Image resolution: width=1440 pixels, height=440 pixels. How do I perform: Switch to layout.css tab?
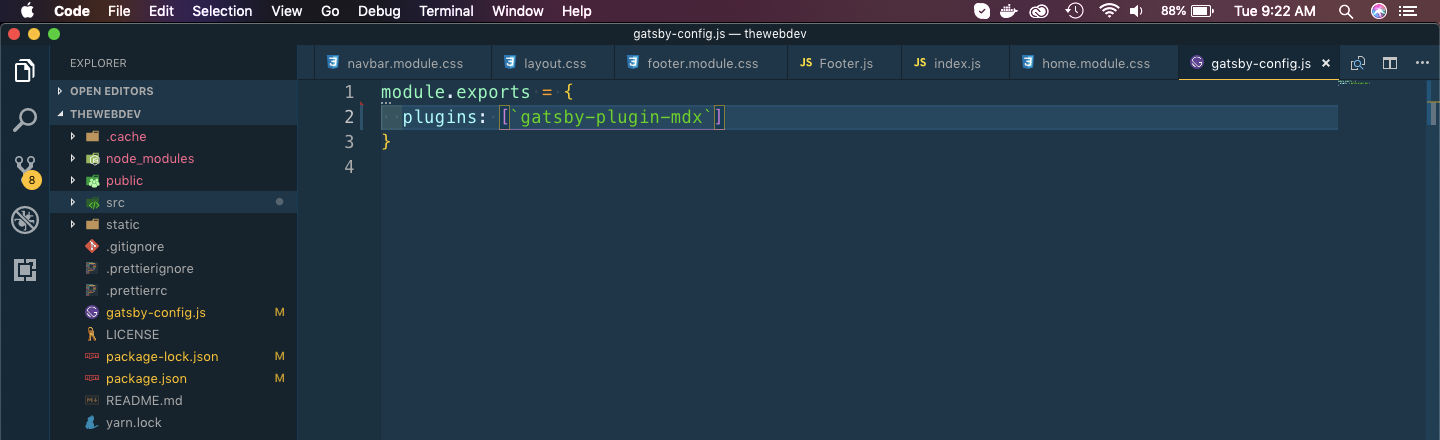[552, 63]
